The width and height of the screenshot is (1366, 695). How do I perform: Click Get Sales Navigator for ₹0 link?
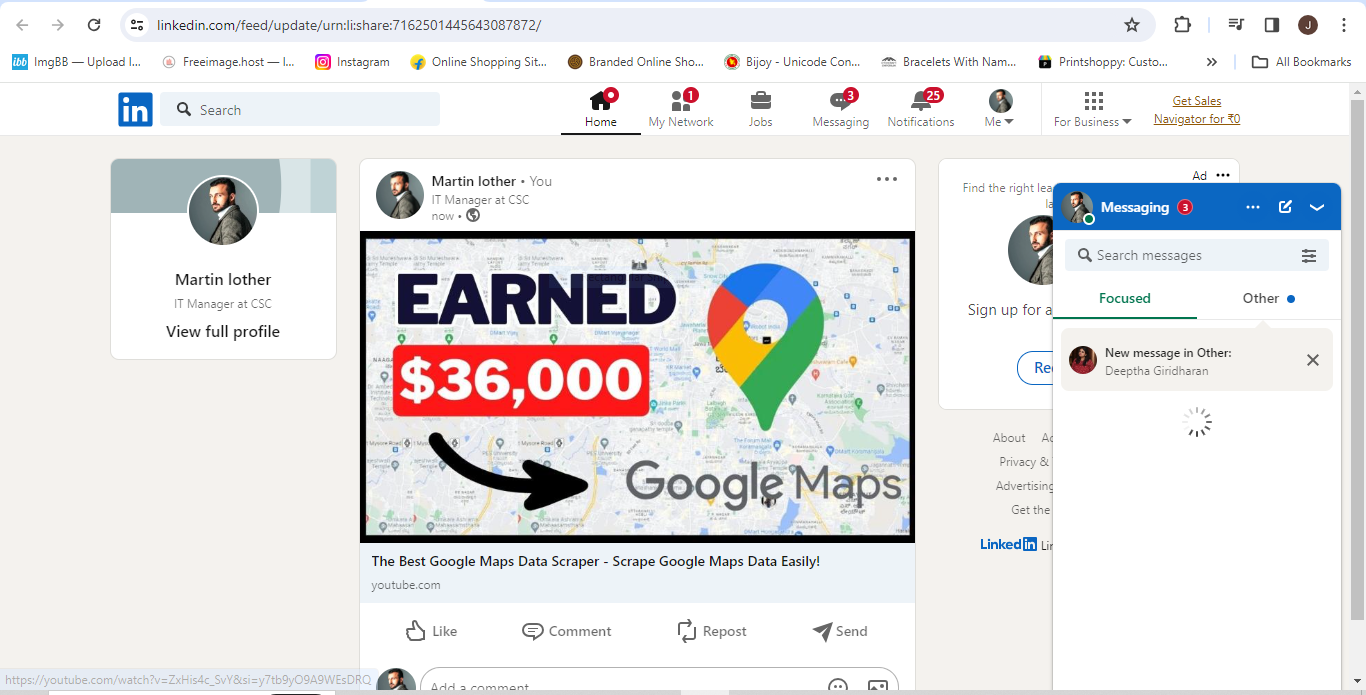coord(1197,110)
